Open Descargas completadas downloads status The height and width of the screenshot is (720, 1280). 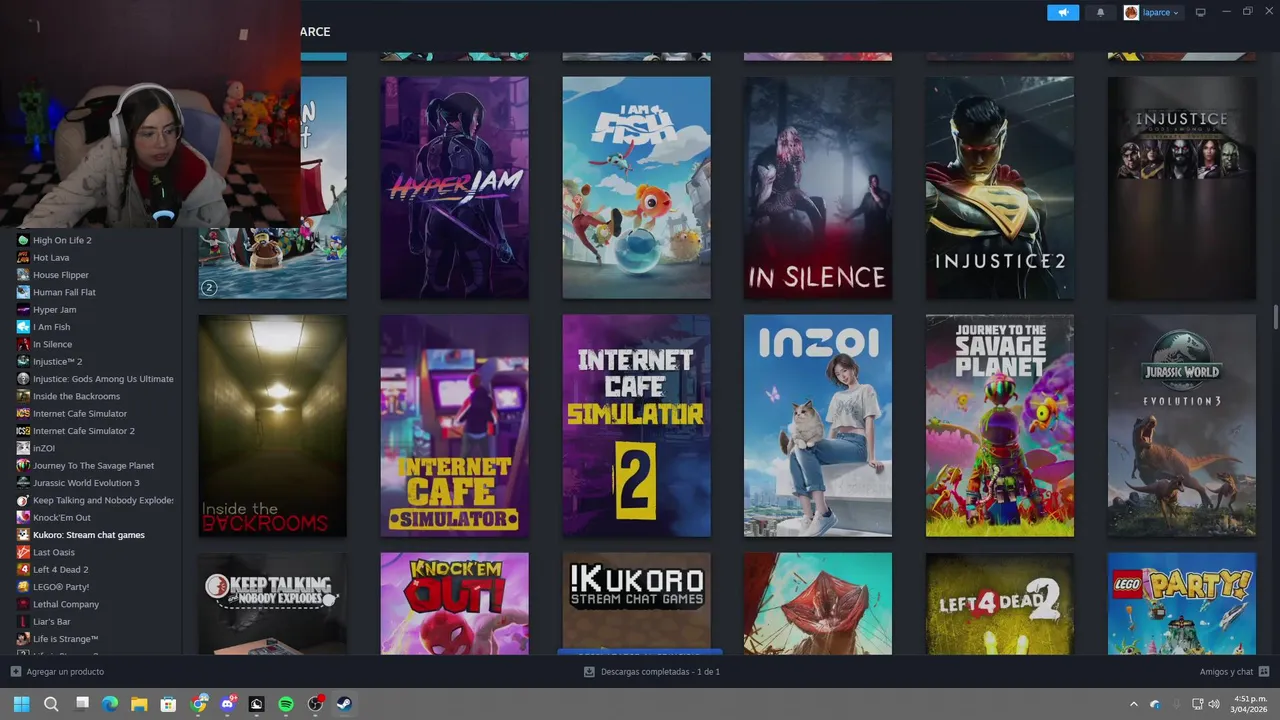(x=651, y=672)
